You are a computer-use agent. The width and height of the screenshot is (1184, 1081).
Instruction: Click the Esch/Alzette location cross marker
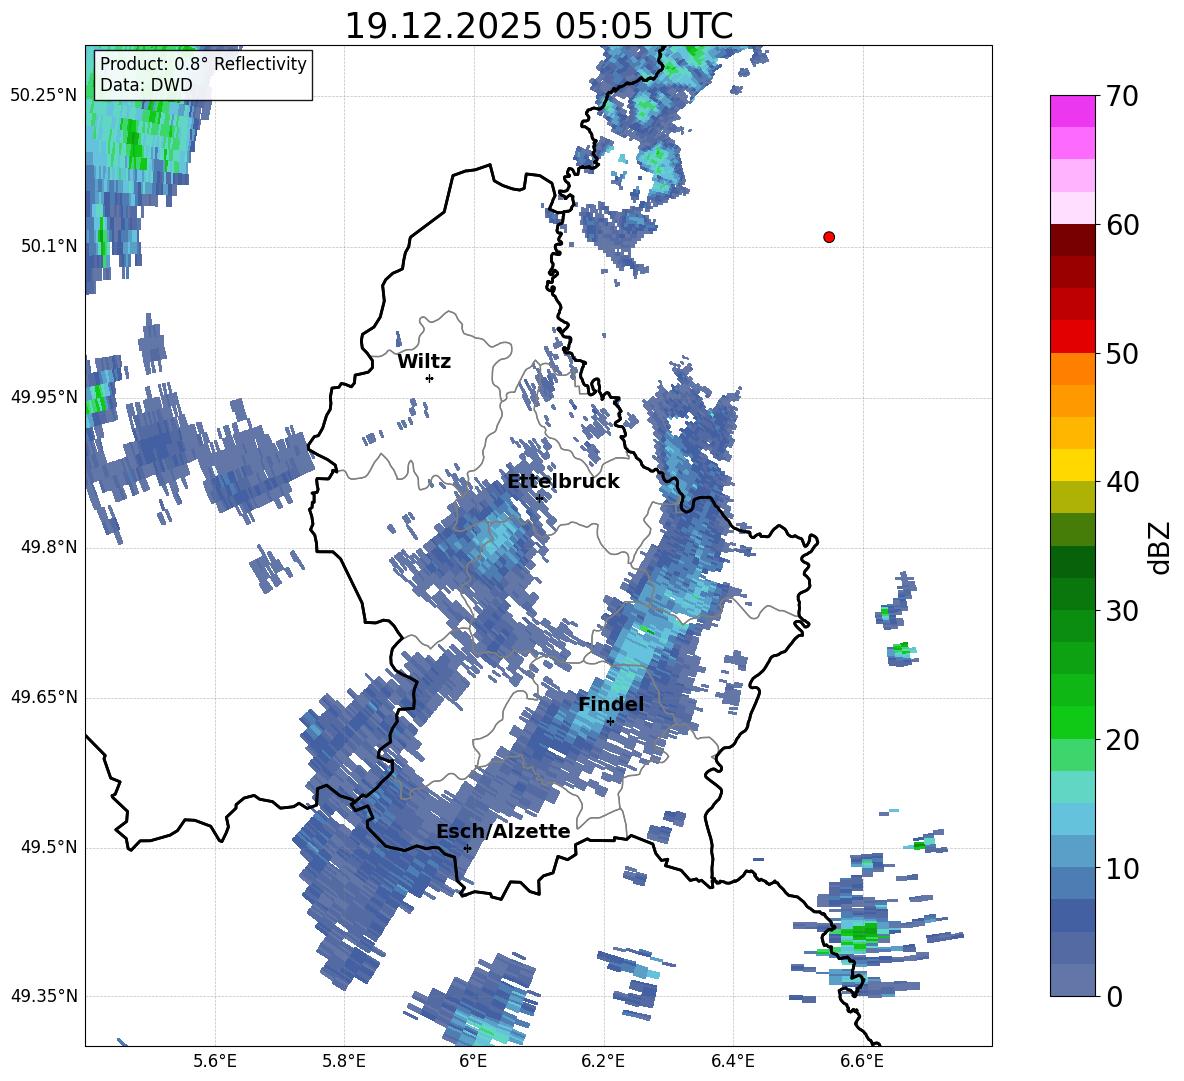pyautogui.click(x=467, y=848)
